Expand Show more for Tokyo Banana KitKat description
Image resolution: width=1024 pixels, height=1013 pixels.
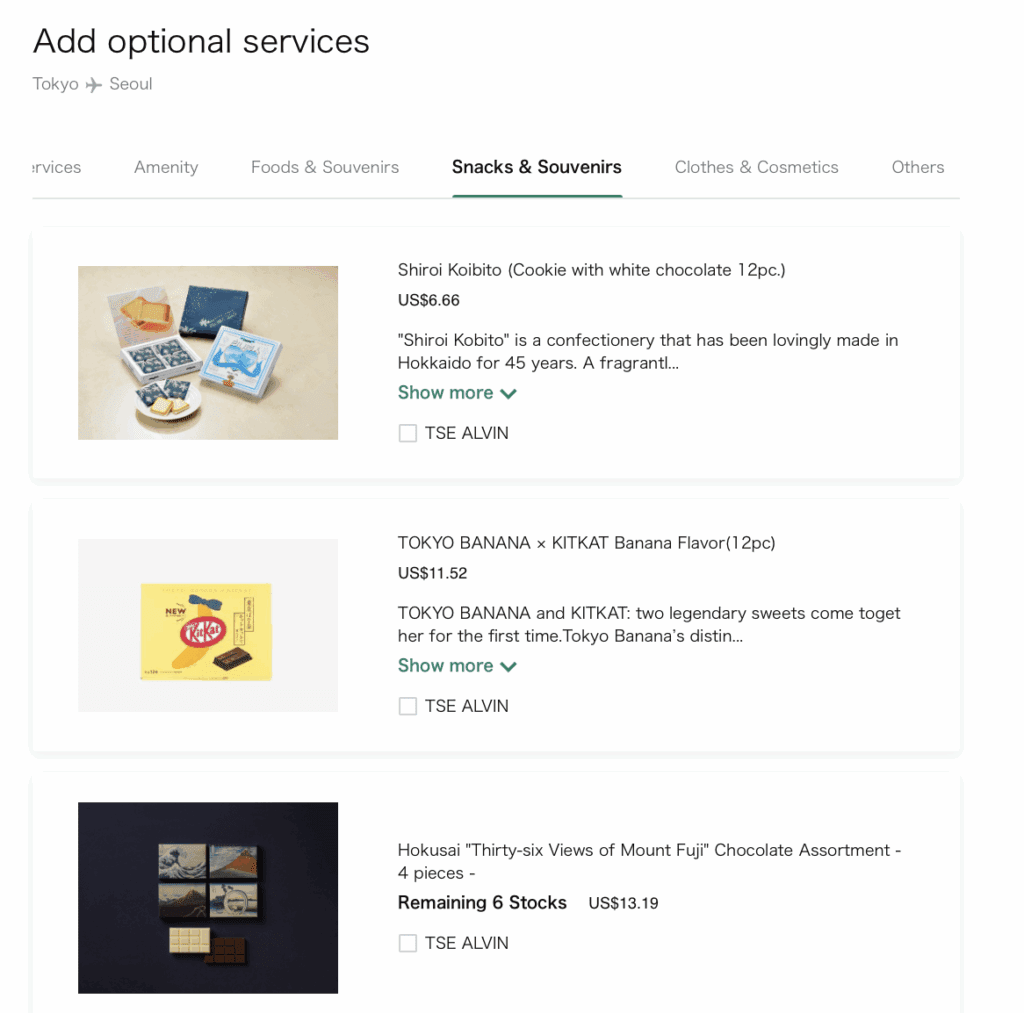click(x=446, y=666)
